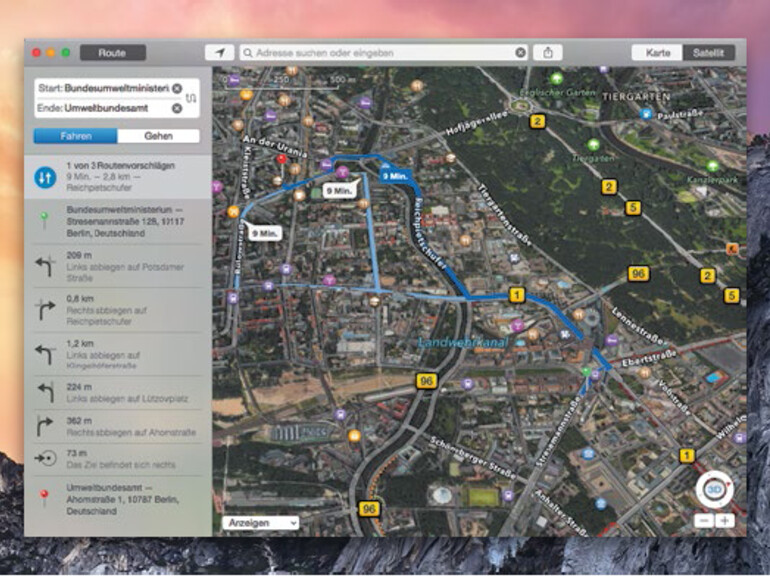The height and width of the screenshot is (578, 770).
Task: Click white 9 Min. label beside Kleiststraße route
Action: (266, 233)
